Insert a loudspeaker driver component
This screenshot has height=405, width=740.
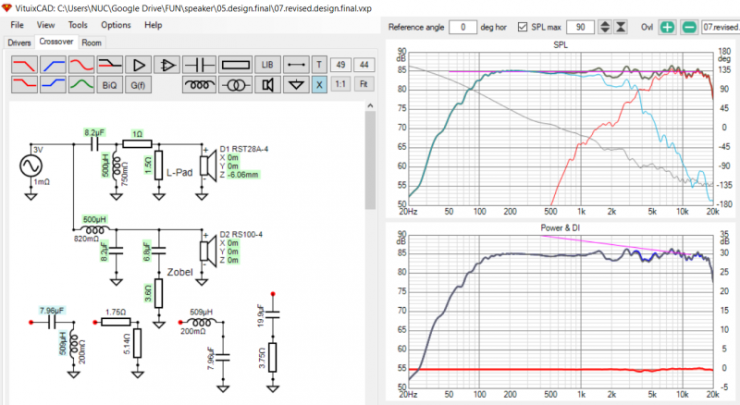point(267,85)
